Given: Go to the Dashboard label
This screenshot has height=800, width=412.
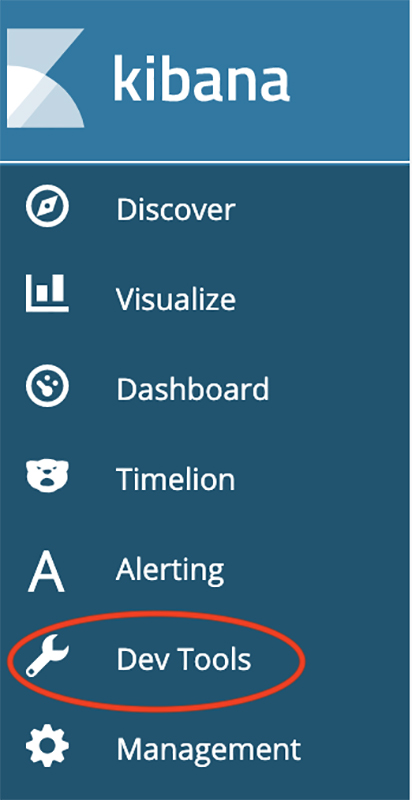Looking at the screenshot, I should (x=192, y=389).
